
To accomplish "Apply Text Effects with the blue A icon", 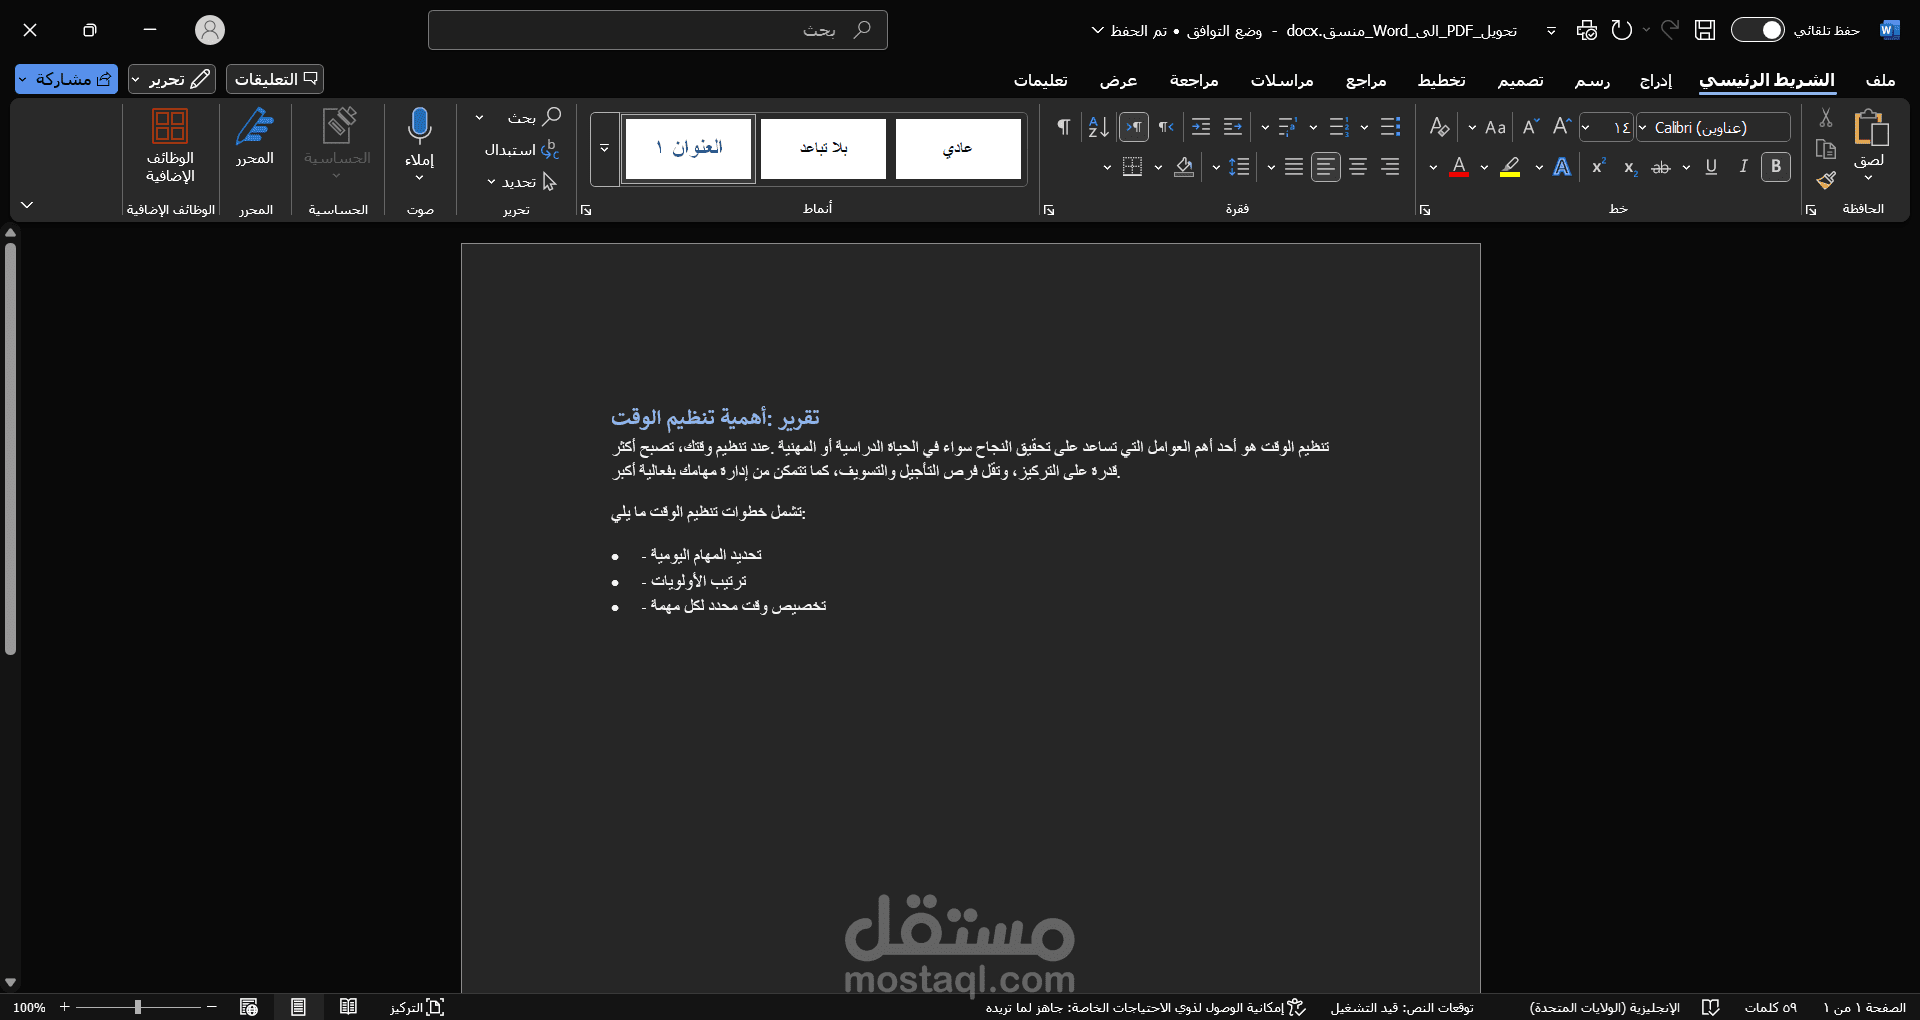I will click(x=1562, y=167).
